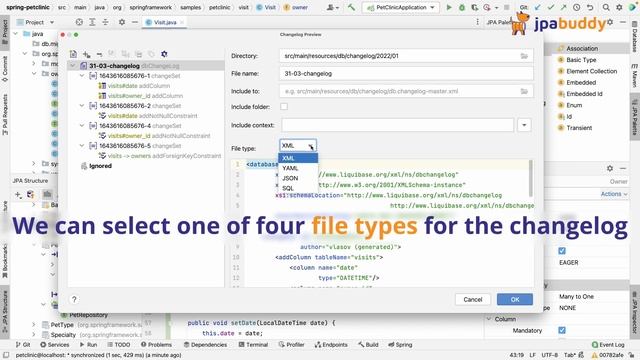Select Embedded Id in JPA Palette

point(584,93)
